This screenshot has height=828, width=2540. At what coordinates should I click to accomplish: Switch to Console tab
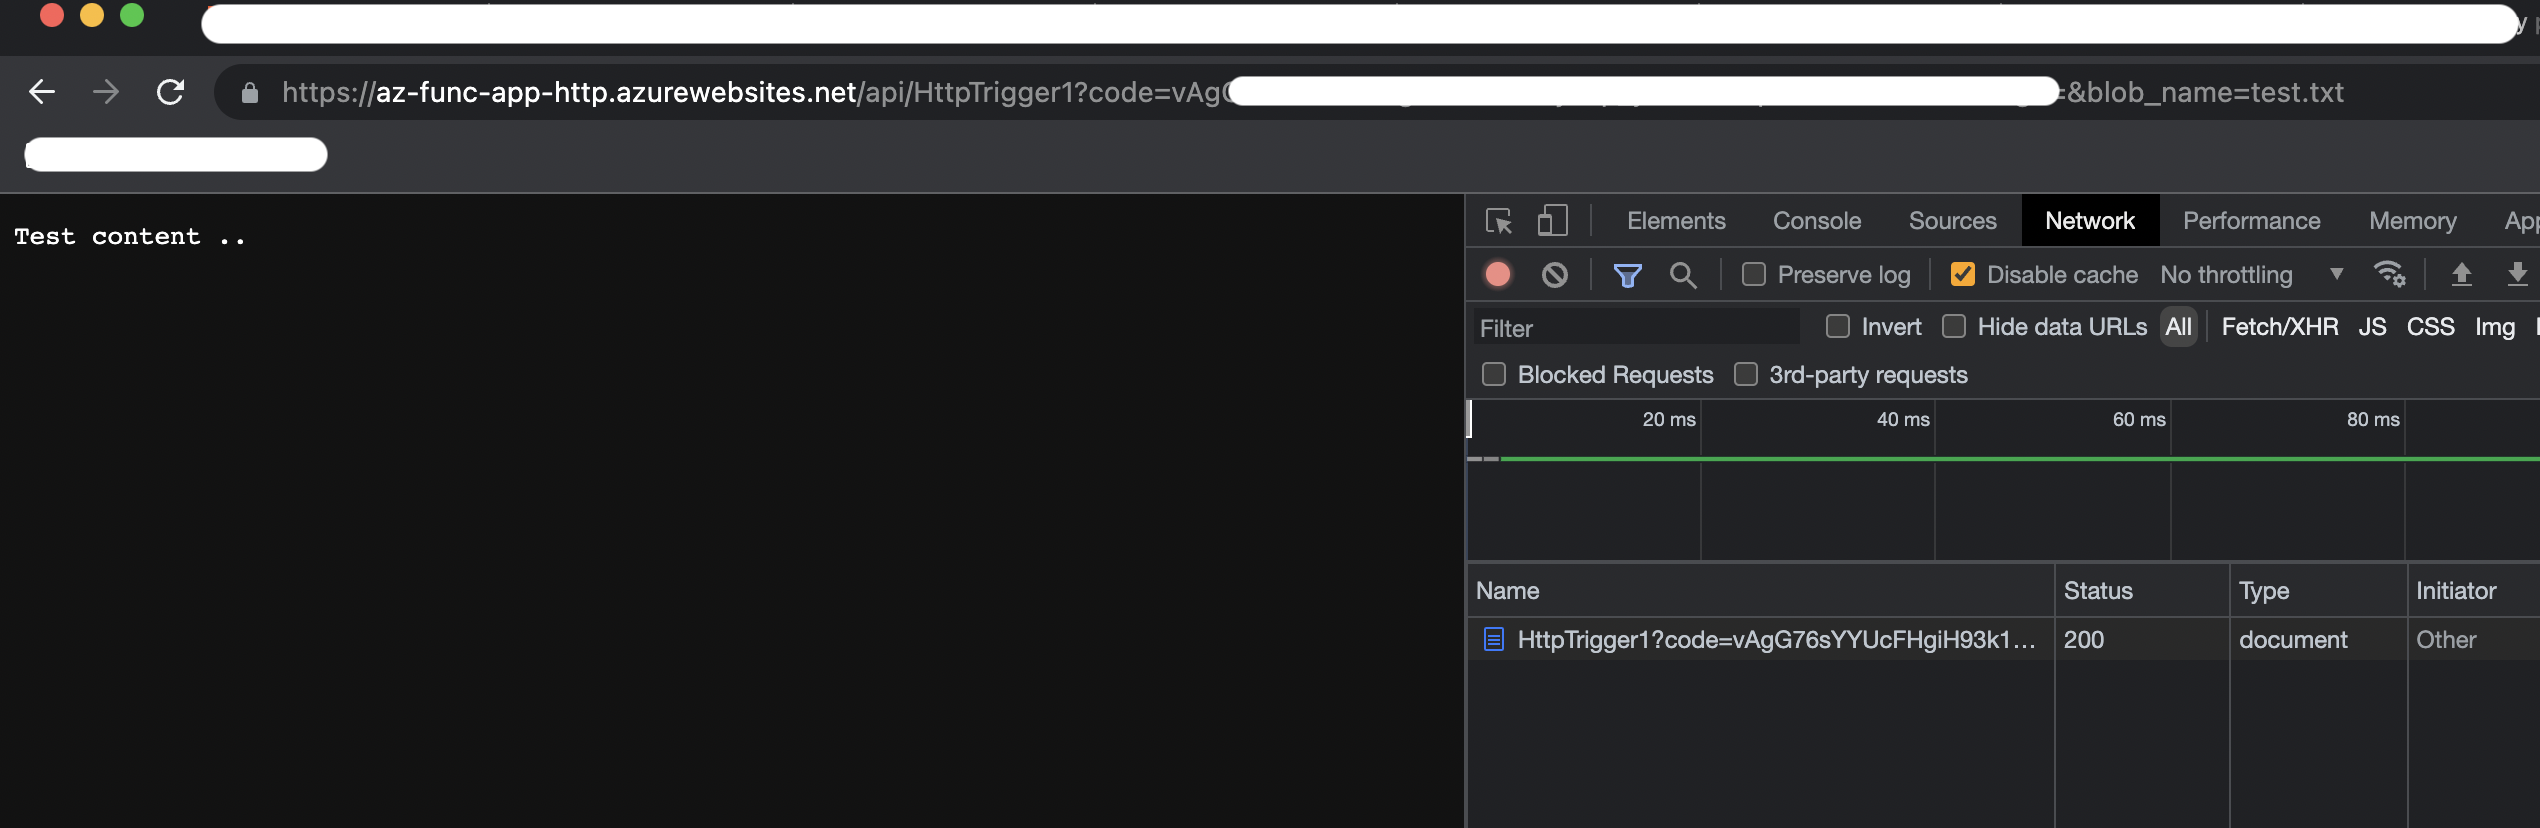point(1817,221)
